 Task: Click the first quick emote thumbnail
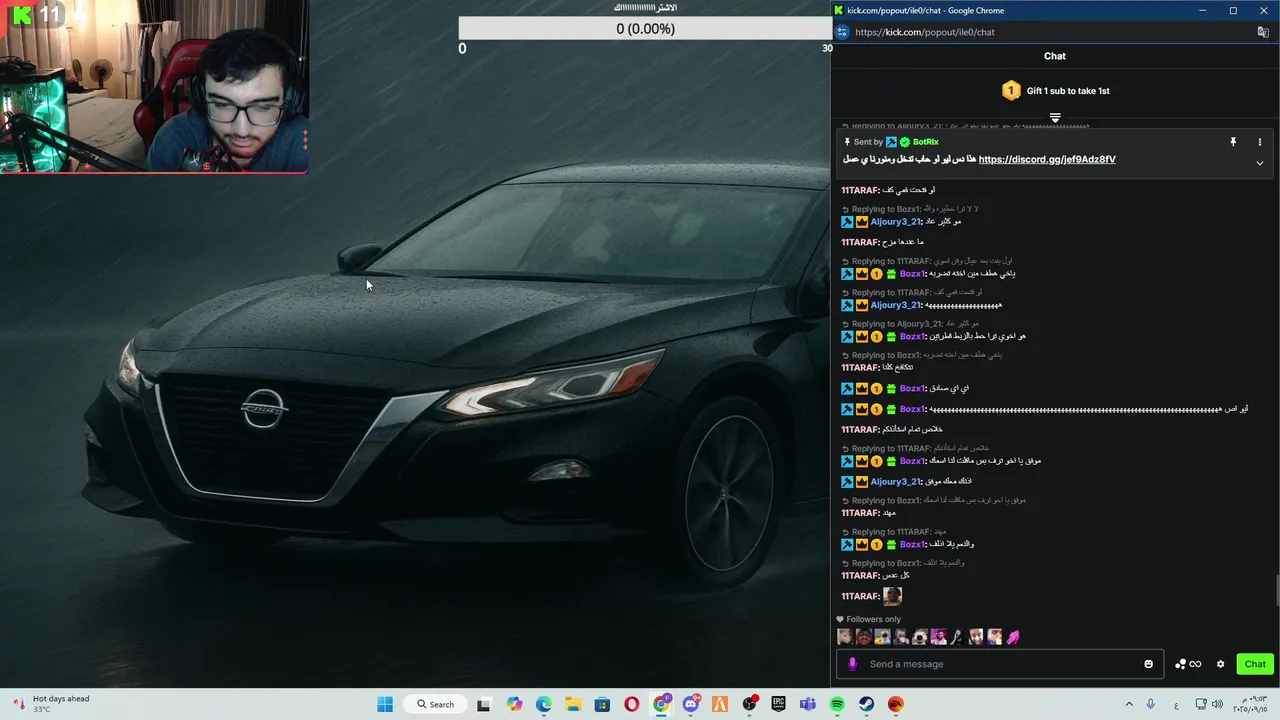click(x=845, y=637)
